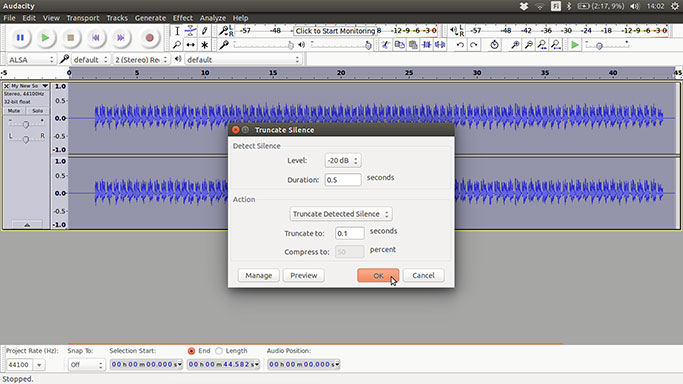Viewport: 683px width, 384px height.
Task: Open the Edit menu
Action: tap(29, 18)
